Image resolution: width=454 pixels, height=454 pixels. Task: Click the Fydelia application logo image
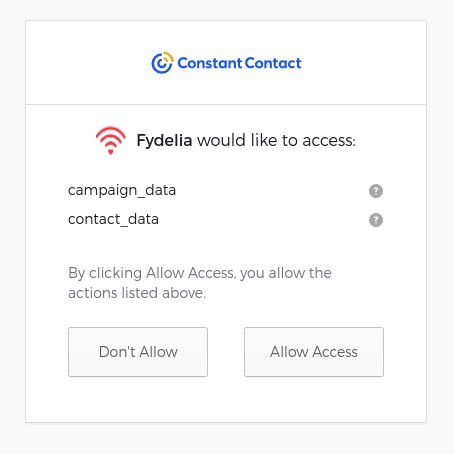click(111, 141)
